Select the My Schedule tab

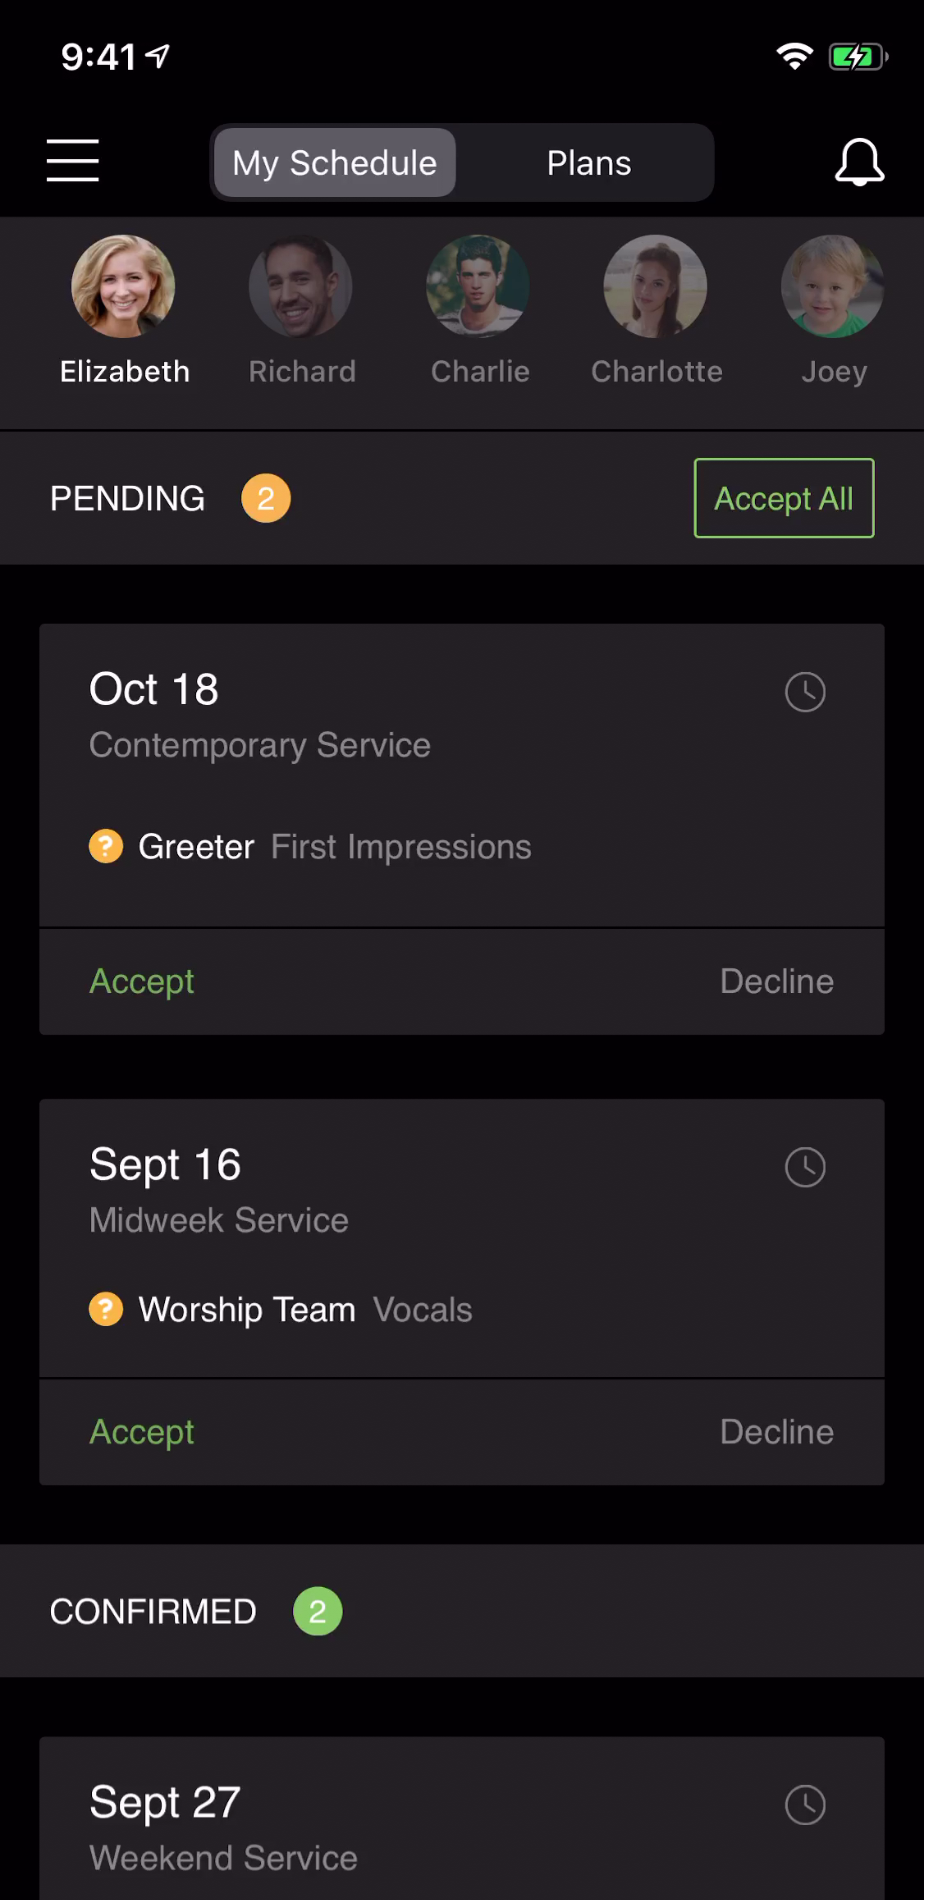(334, 163)
